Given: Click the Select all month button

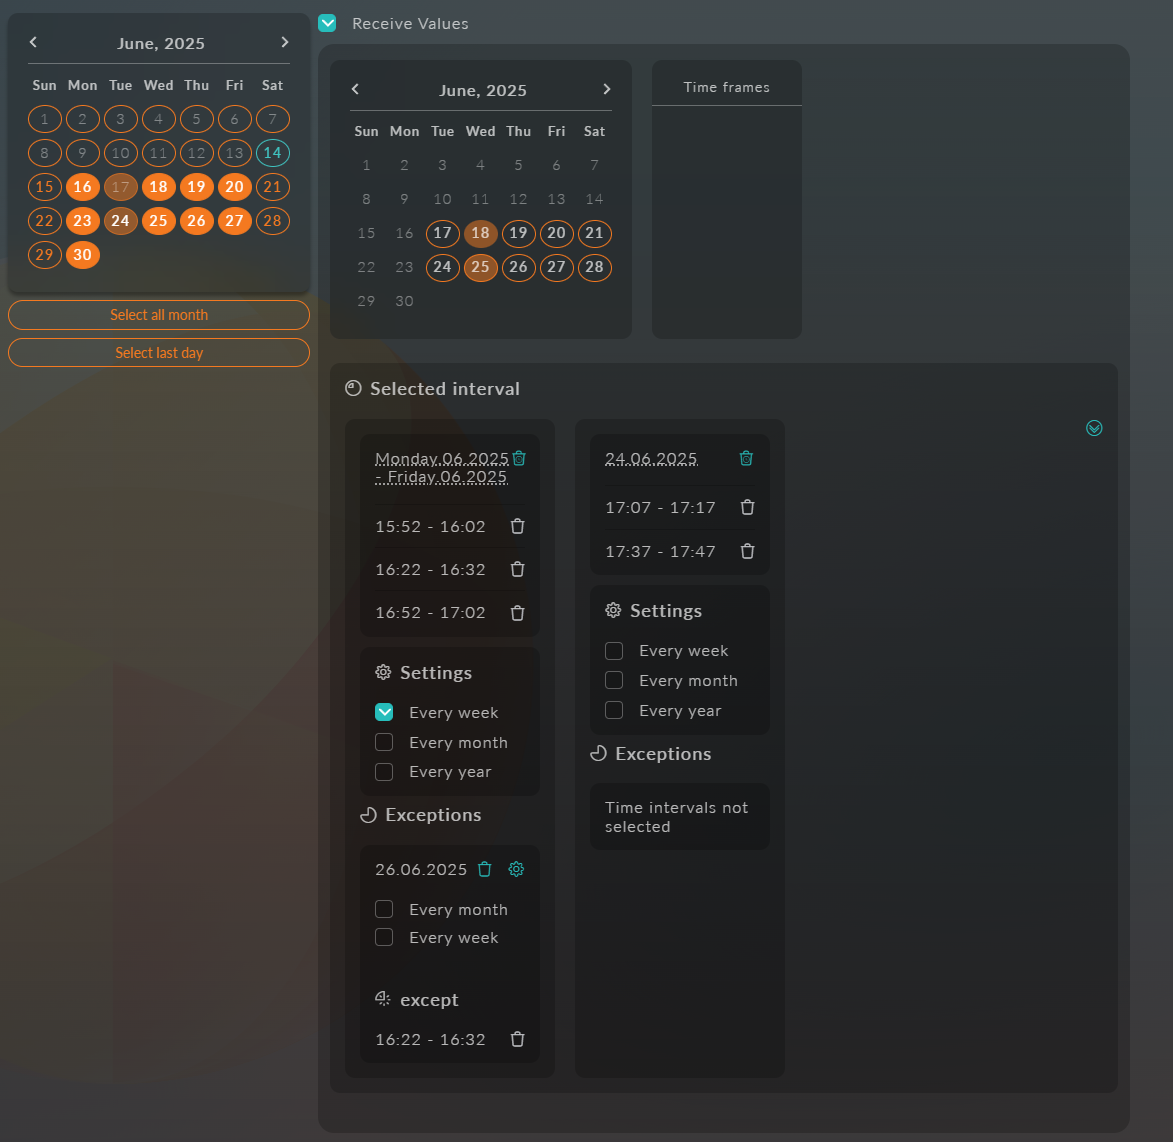Looking at the screenshot, I should [159, 315].
